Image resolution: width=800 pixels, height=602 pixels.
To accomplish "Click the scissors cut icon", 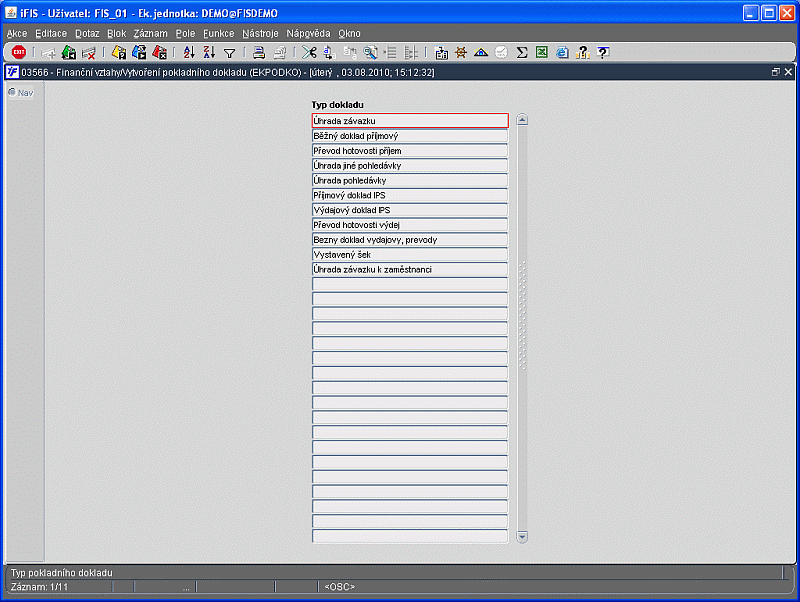I will 309,52.
